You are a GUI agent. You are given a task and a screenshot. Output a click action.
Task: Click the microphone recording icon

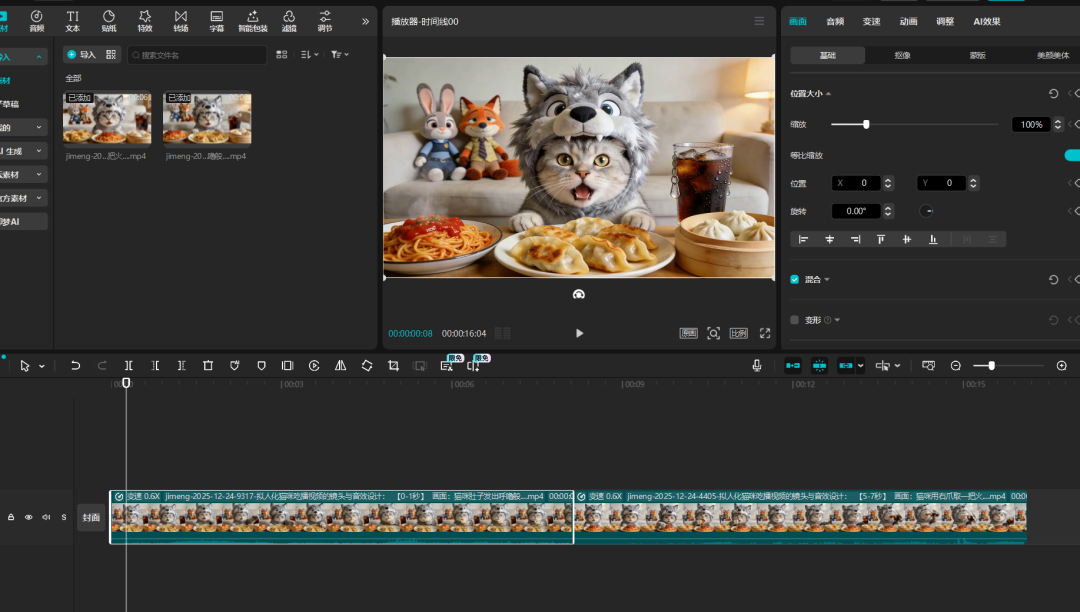tap(757, 365)
